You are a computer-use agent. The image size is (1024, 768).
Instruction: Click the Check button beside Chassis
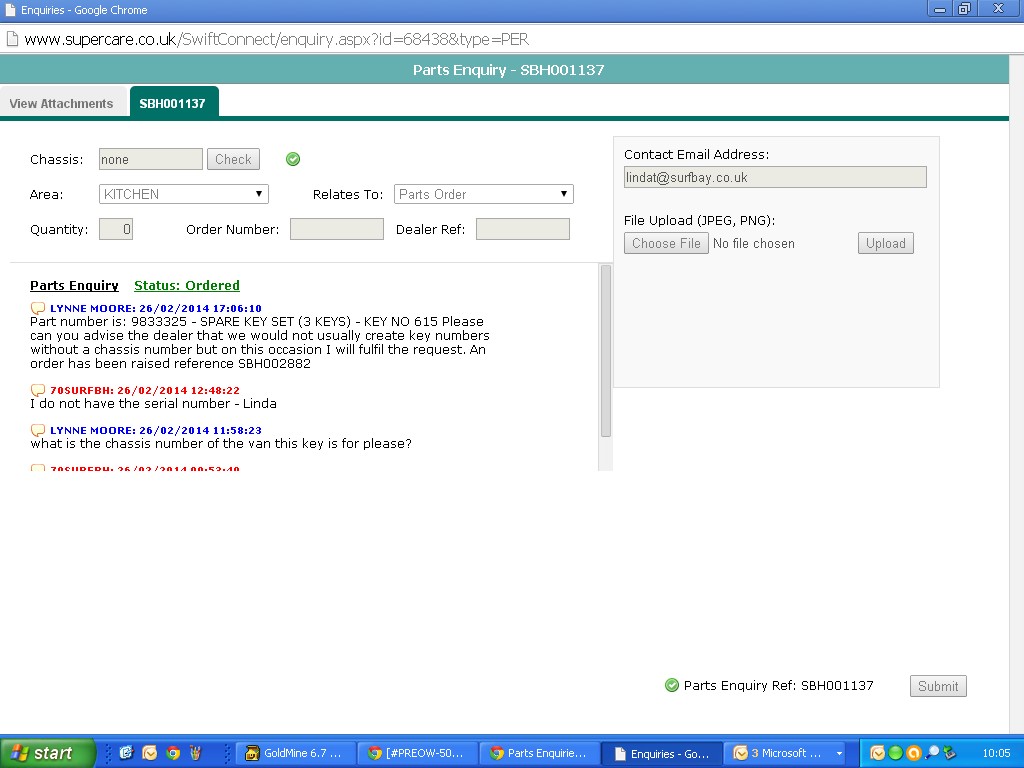click(233, 159)
